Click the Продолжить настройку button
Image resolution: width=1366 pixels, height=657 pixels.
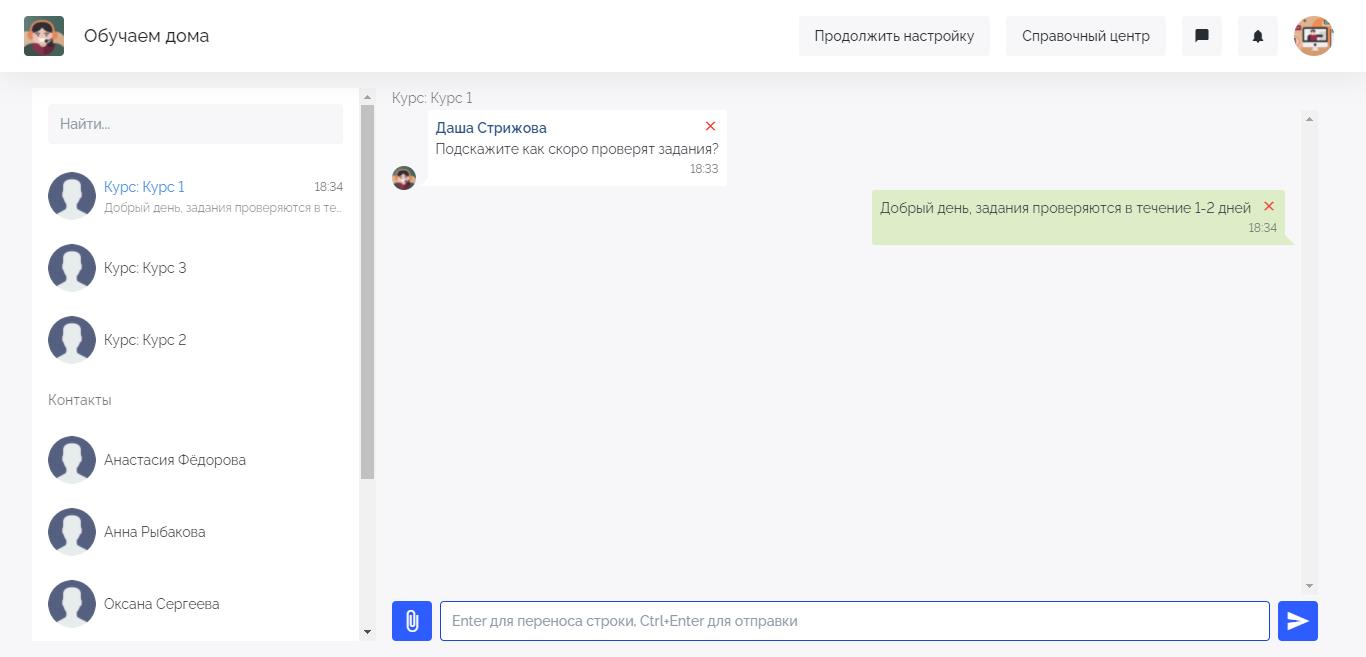click(894, 36)
